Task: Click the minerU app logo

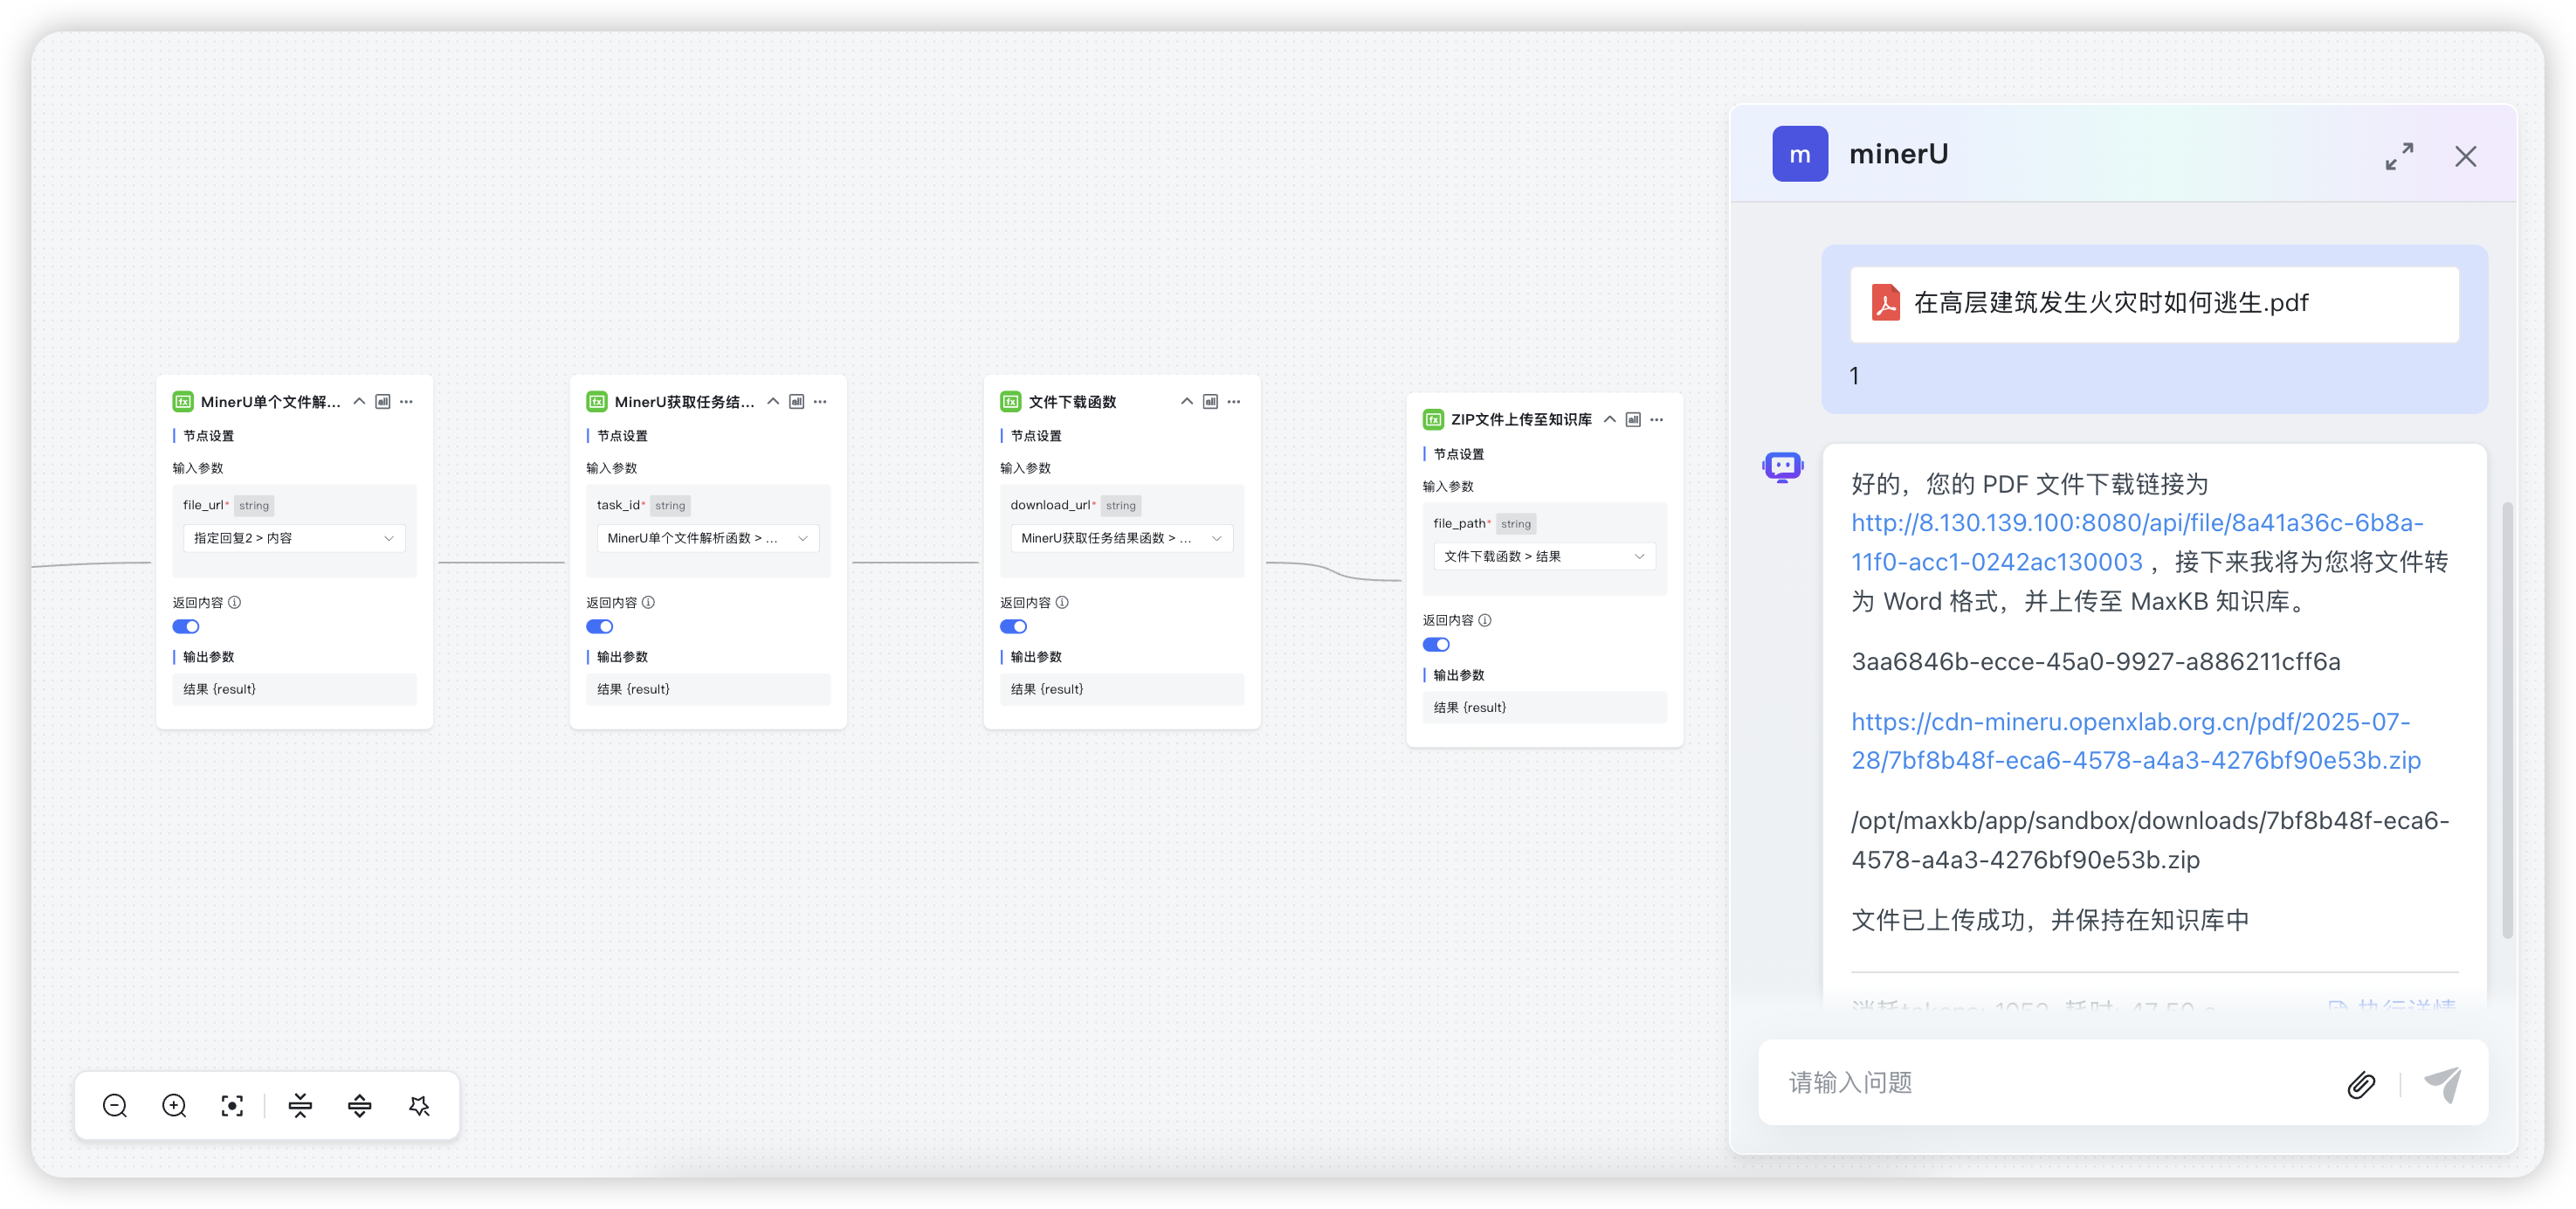Action: click(1800, 154)
